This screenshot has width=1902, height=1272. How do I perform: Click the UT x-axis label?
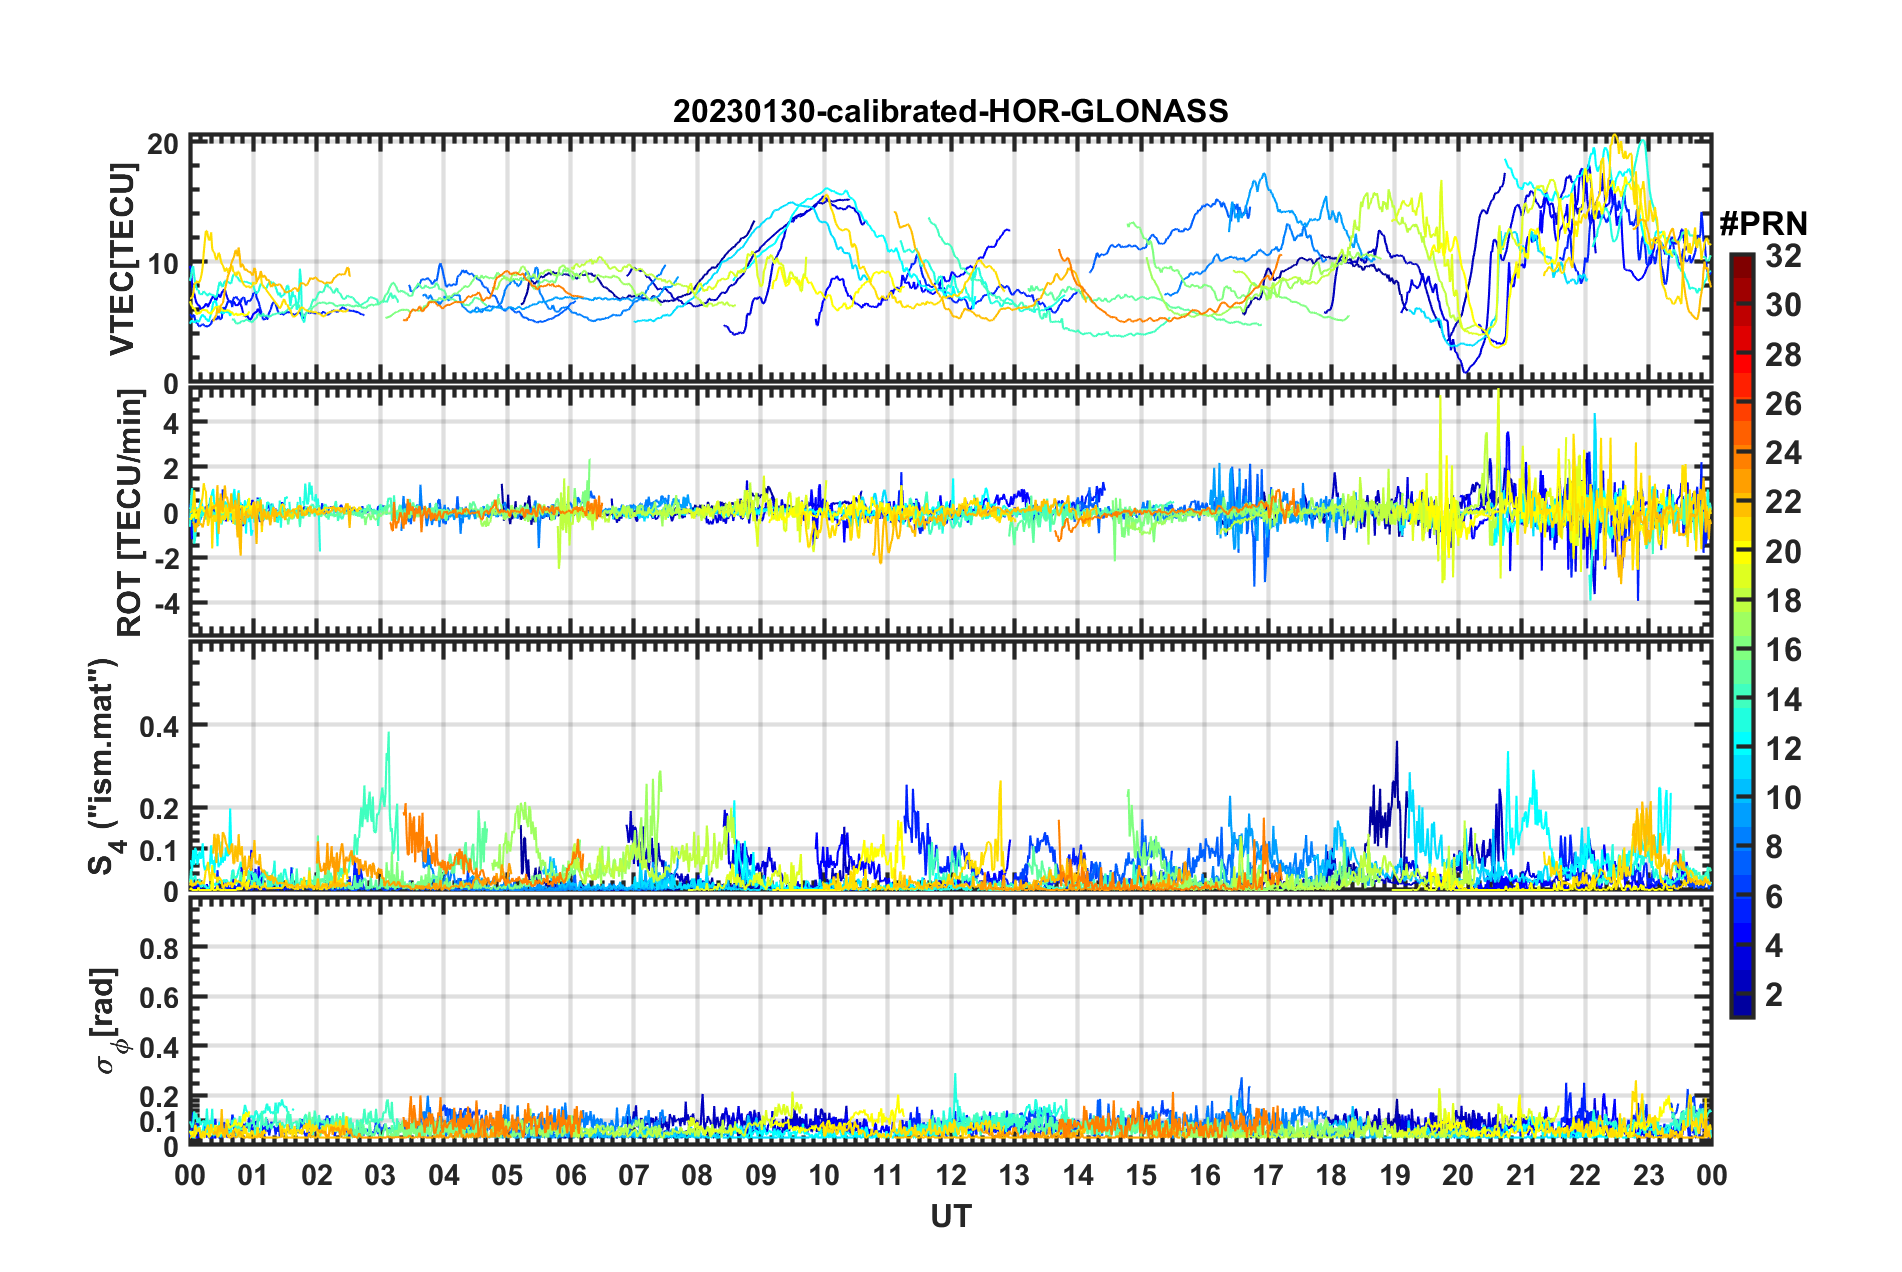pyautogui.click(x=951, y=1216)
